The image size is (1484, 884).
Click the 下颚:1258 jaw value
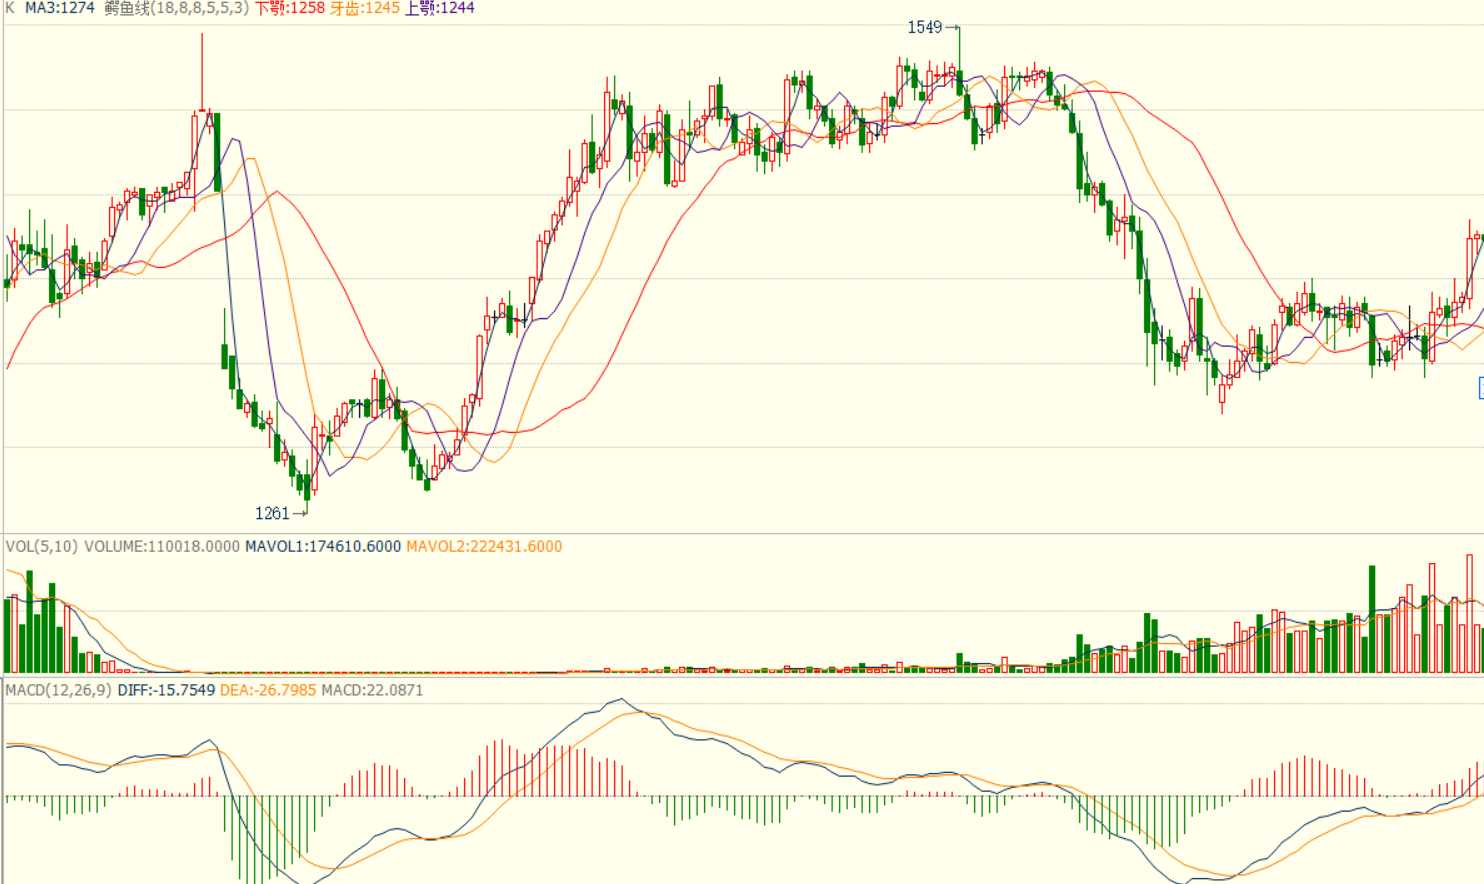click(x=290, y=8)
